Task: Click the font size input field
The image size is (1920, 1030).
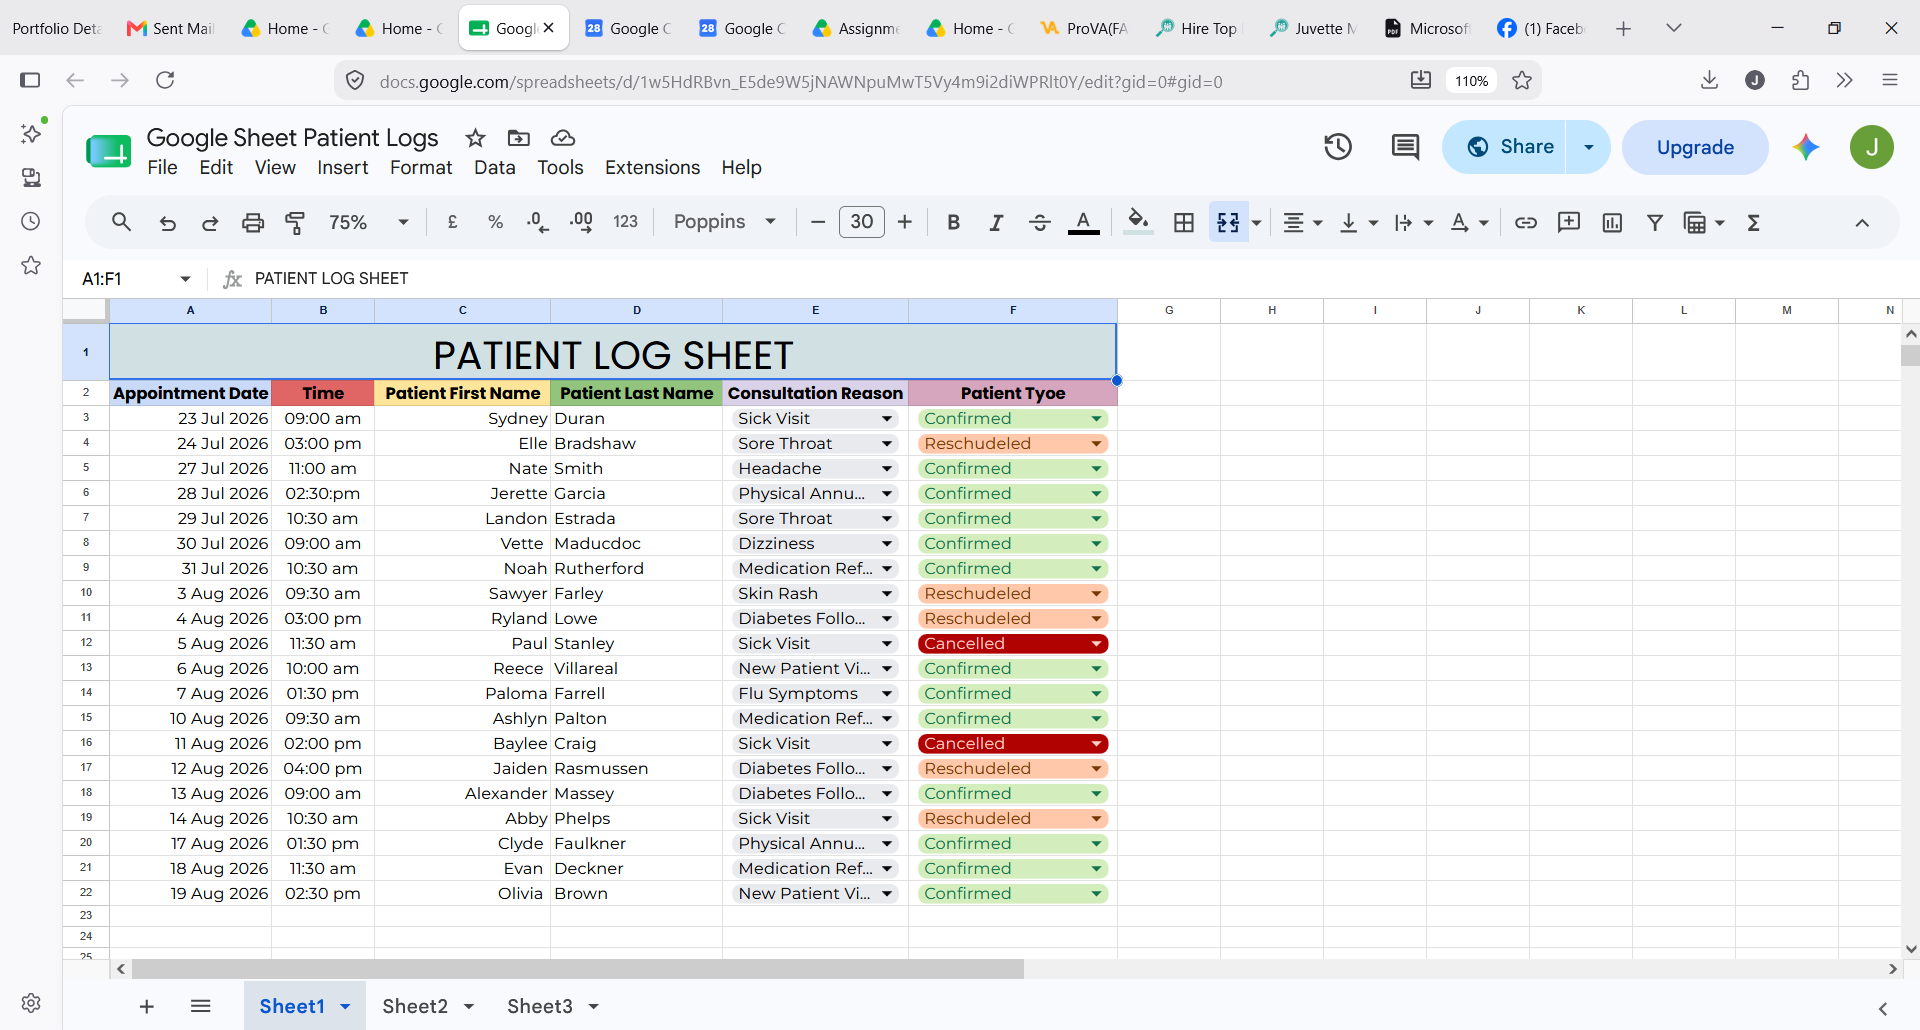Action: point(862,222)
